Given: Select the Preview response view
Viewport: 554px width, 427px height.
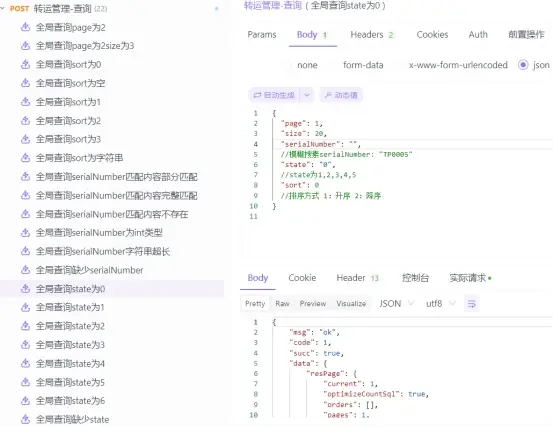Looking at the screenshot, I should tap(313, 304).
